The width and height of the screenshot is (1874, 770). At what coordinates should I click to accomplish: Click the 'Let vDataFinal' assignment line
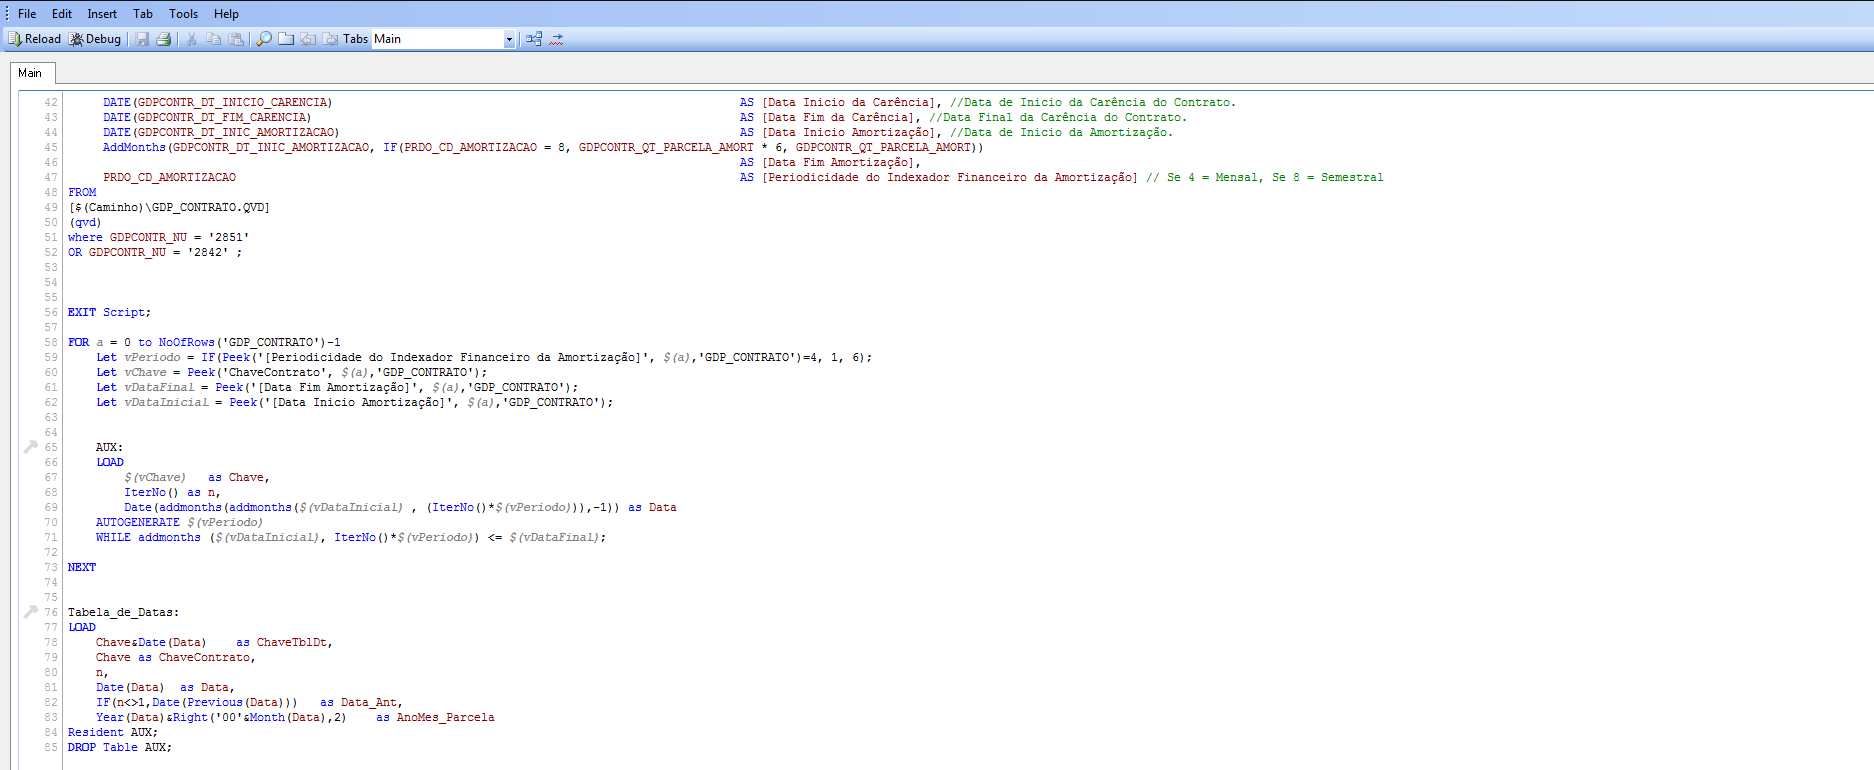[337, 387]
